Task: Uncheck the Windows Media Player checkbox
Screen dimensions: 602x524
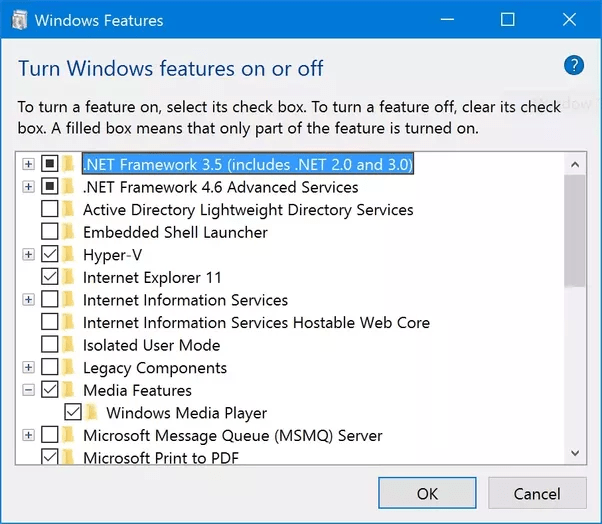Action: pyautogui.click(x=73, y=412)
